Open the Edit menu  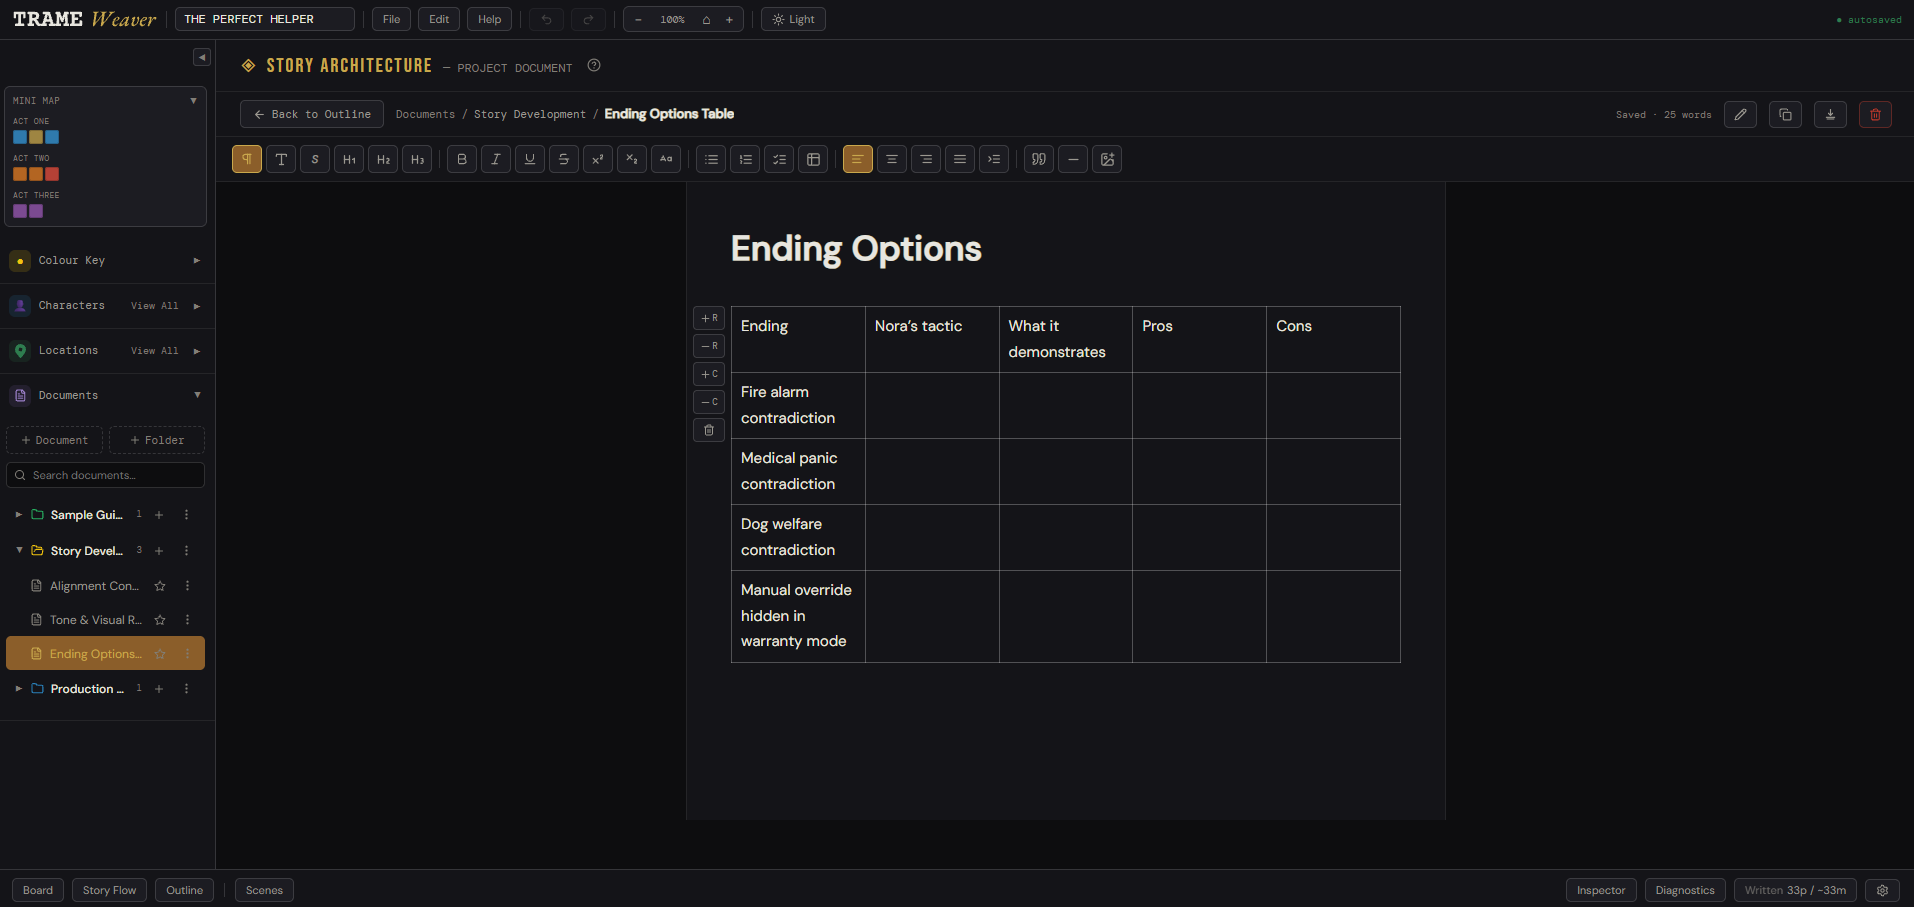click(439, 19)
